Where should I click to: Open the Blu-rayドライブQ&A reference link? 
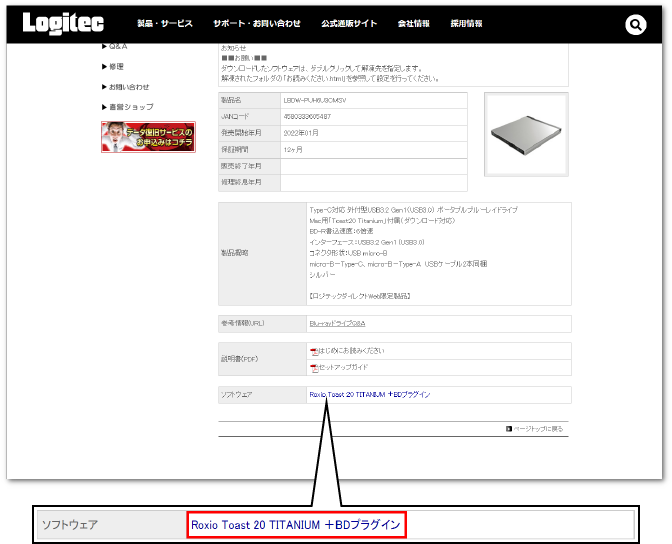pos(337,324)
